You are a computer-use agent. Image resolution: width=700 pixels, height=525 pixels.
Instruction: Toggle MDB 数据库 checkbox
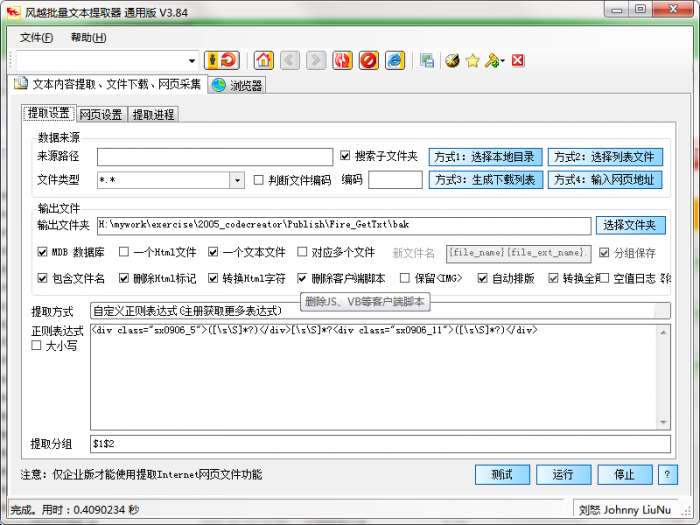42,252
